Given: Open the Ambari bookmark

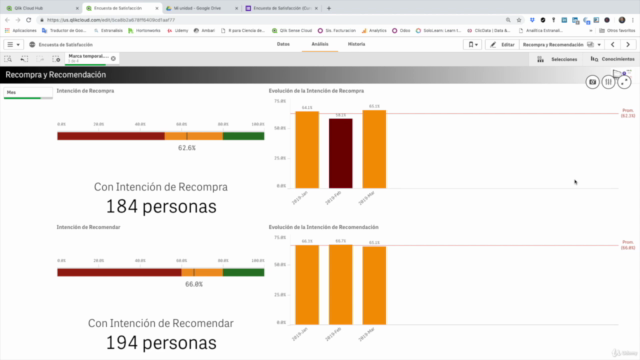Looking at the screenshot, I should [204, 31].
